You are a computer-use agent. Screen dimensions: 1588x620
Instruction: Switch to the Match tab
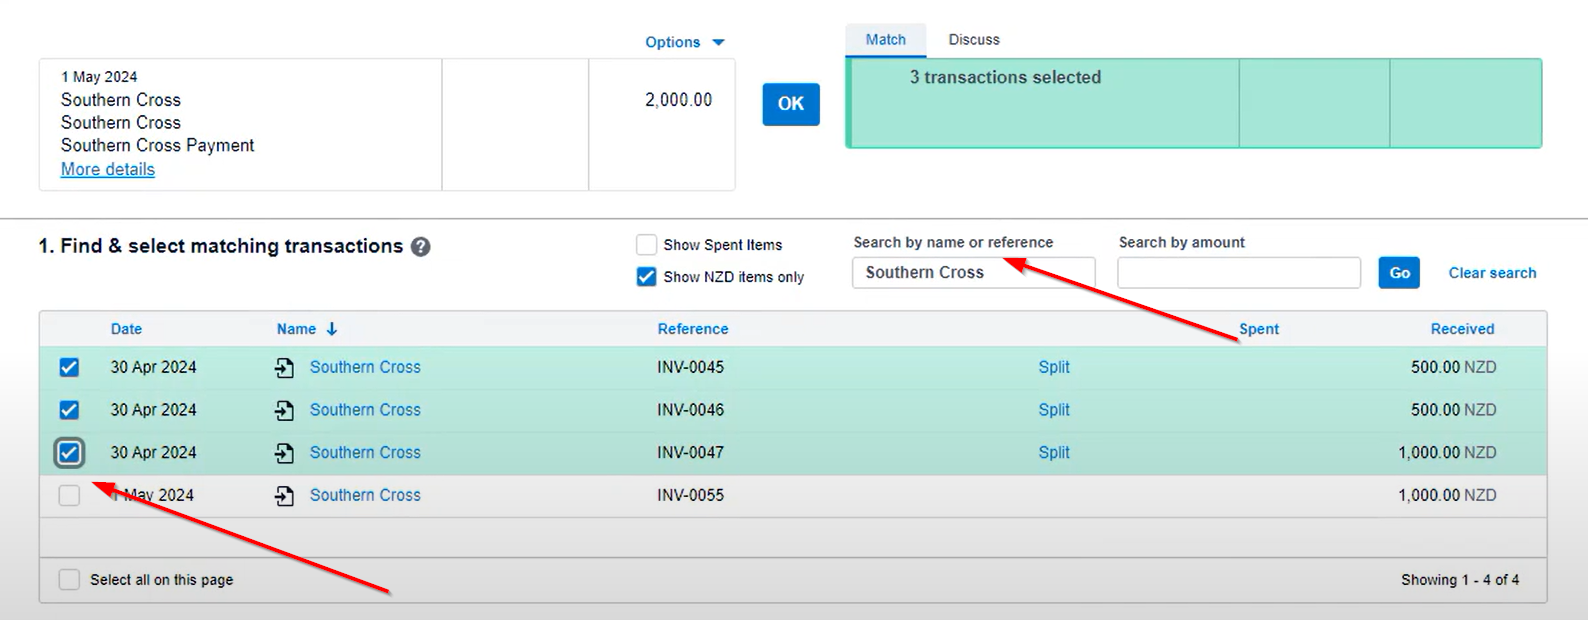coord(886,40)
